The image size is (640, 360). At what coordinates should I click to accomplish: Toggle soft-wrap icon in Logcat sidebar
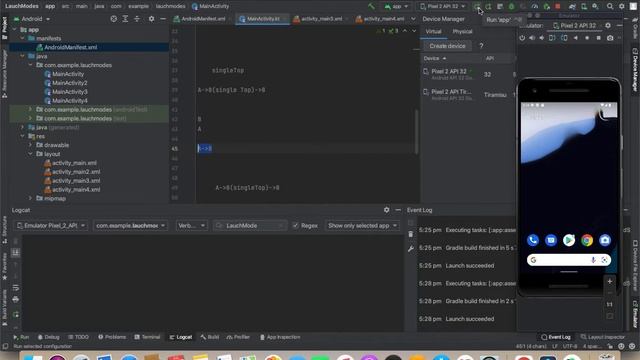16,288
